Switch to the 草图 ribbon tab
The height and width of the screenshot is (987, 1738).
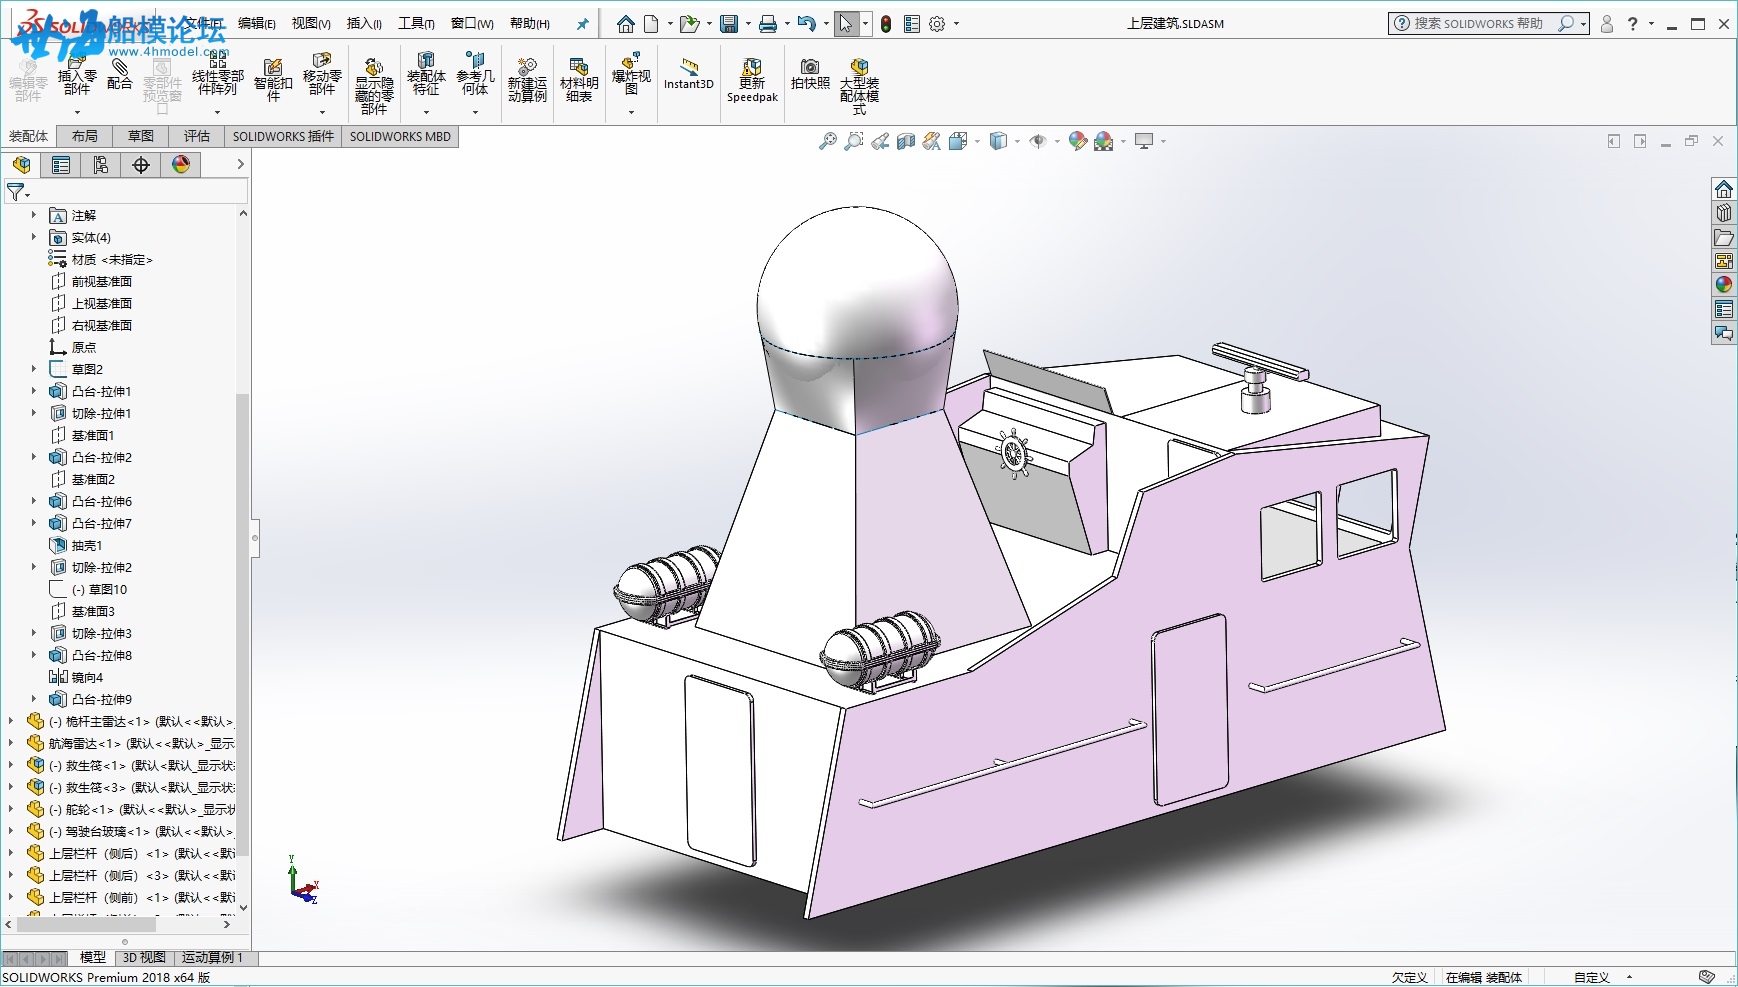coord(141,136)
